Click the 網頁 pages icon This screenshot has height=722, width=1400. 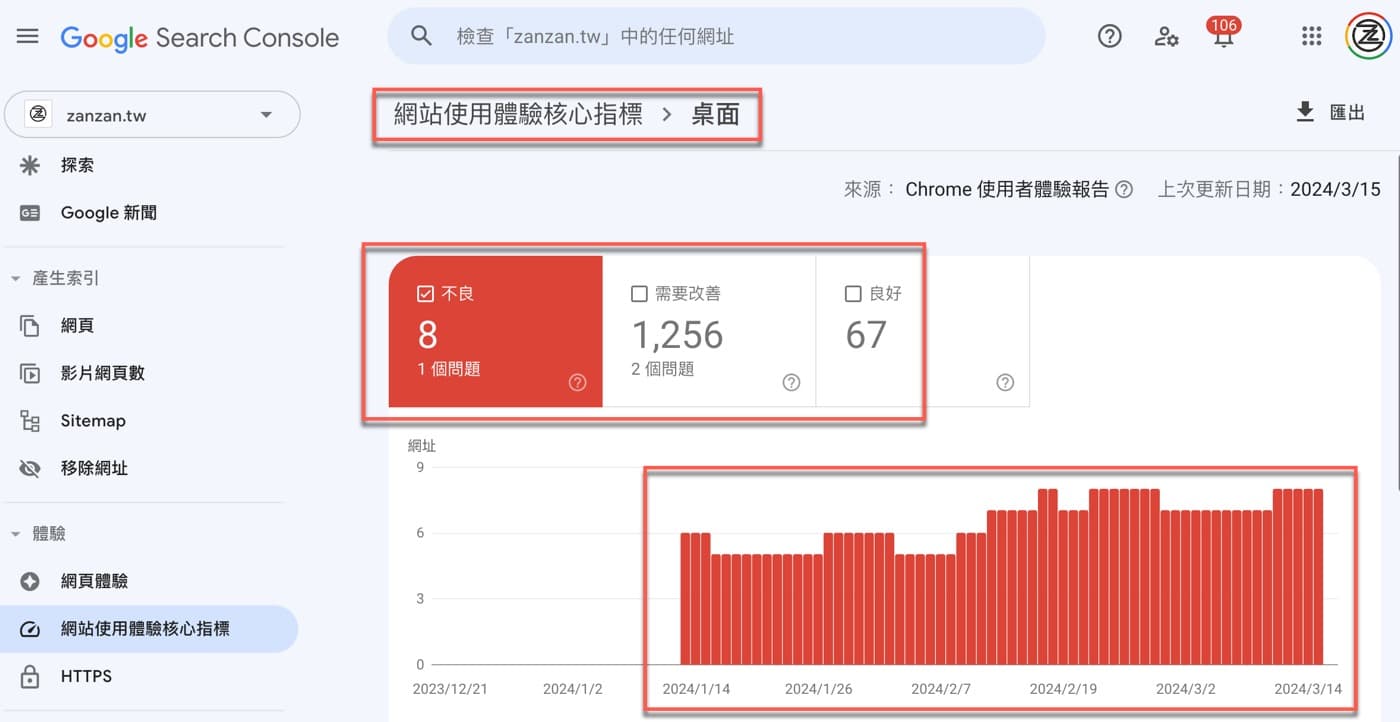point(30,326)
